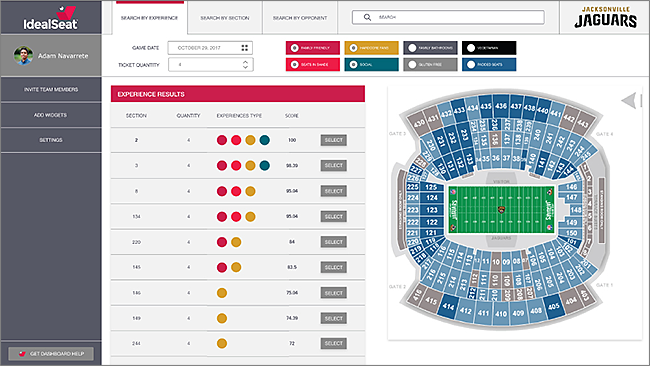Open the Game Date dropdown field

click(210, 48)
